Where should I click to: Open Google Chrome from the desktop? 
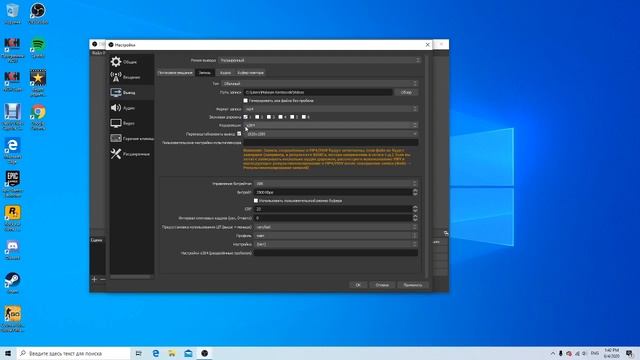coord(38,116)
